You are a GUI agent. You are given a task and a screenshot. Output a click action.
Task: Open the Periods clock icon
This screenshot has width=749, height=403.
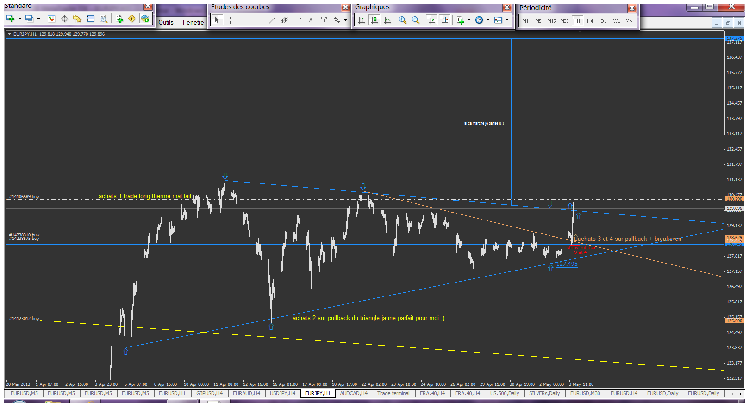click(479, 20)
